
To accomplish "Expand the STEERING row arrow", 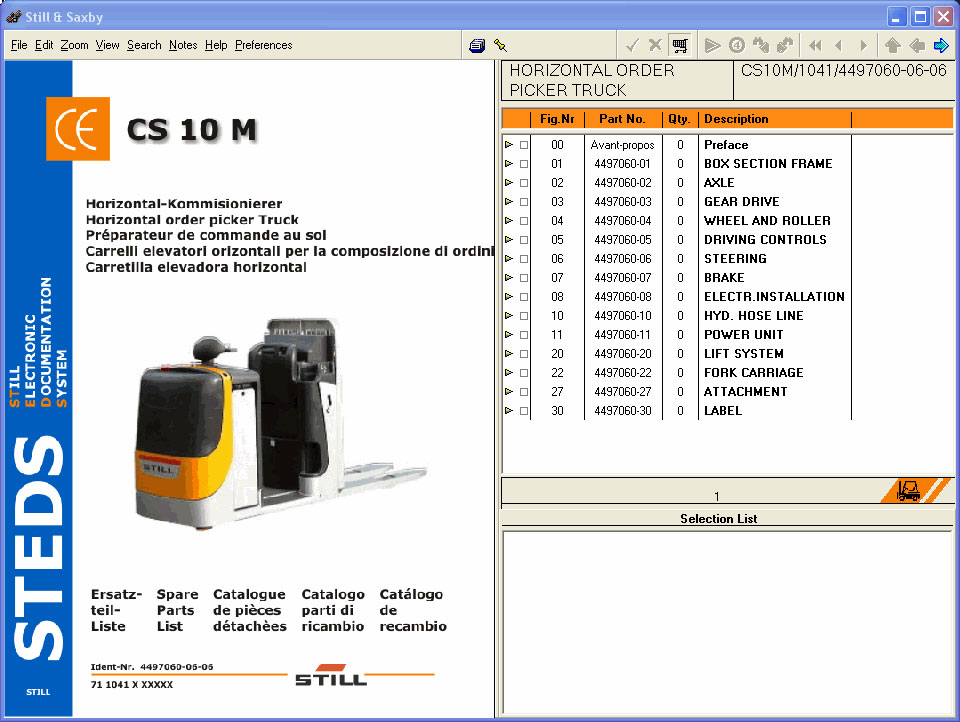I will pyautogui.click(x=509, y=258).
